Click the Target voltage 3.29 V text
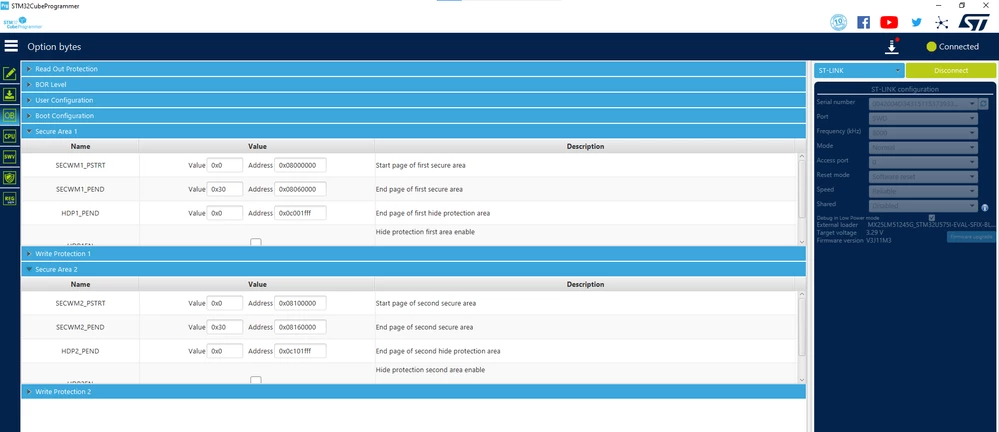Image resolution: width=999 pixels, height=432 pixels. (x=875, y=233)
